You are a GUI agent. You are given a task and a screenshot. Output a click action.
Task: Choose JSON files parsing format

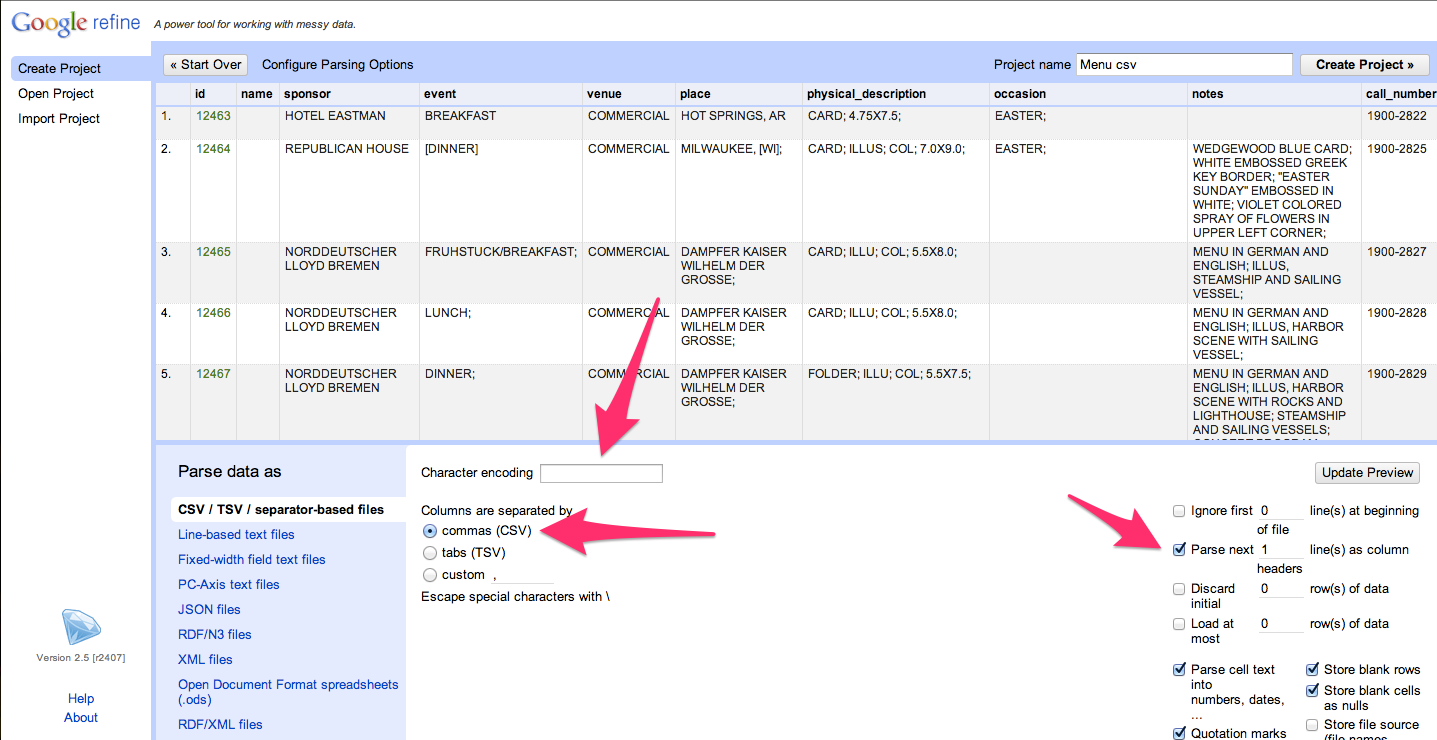tap(209, 610)
